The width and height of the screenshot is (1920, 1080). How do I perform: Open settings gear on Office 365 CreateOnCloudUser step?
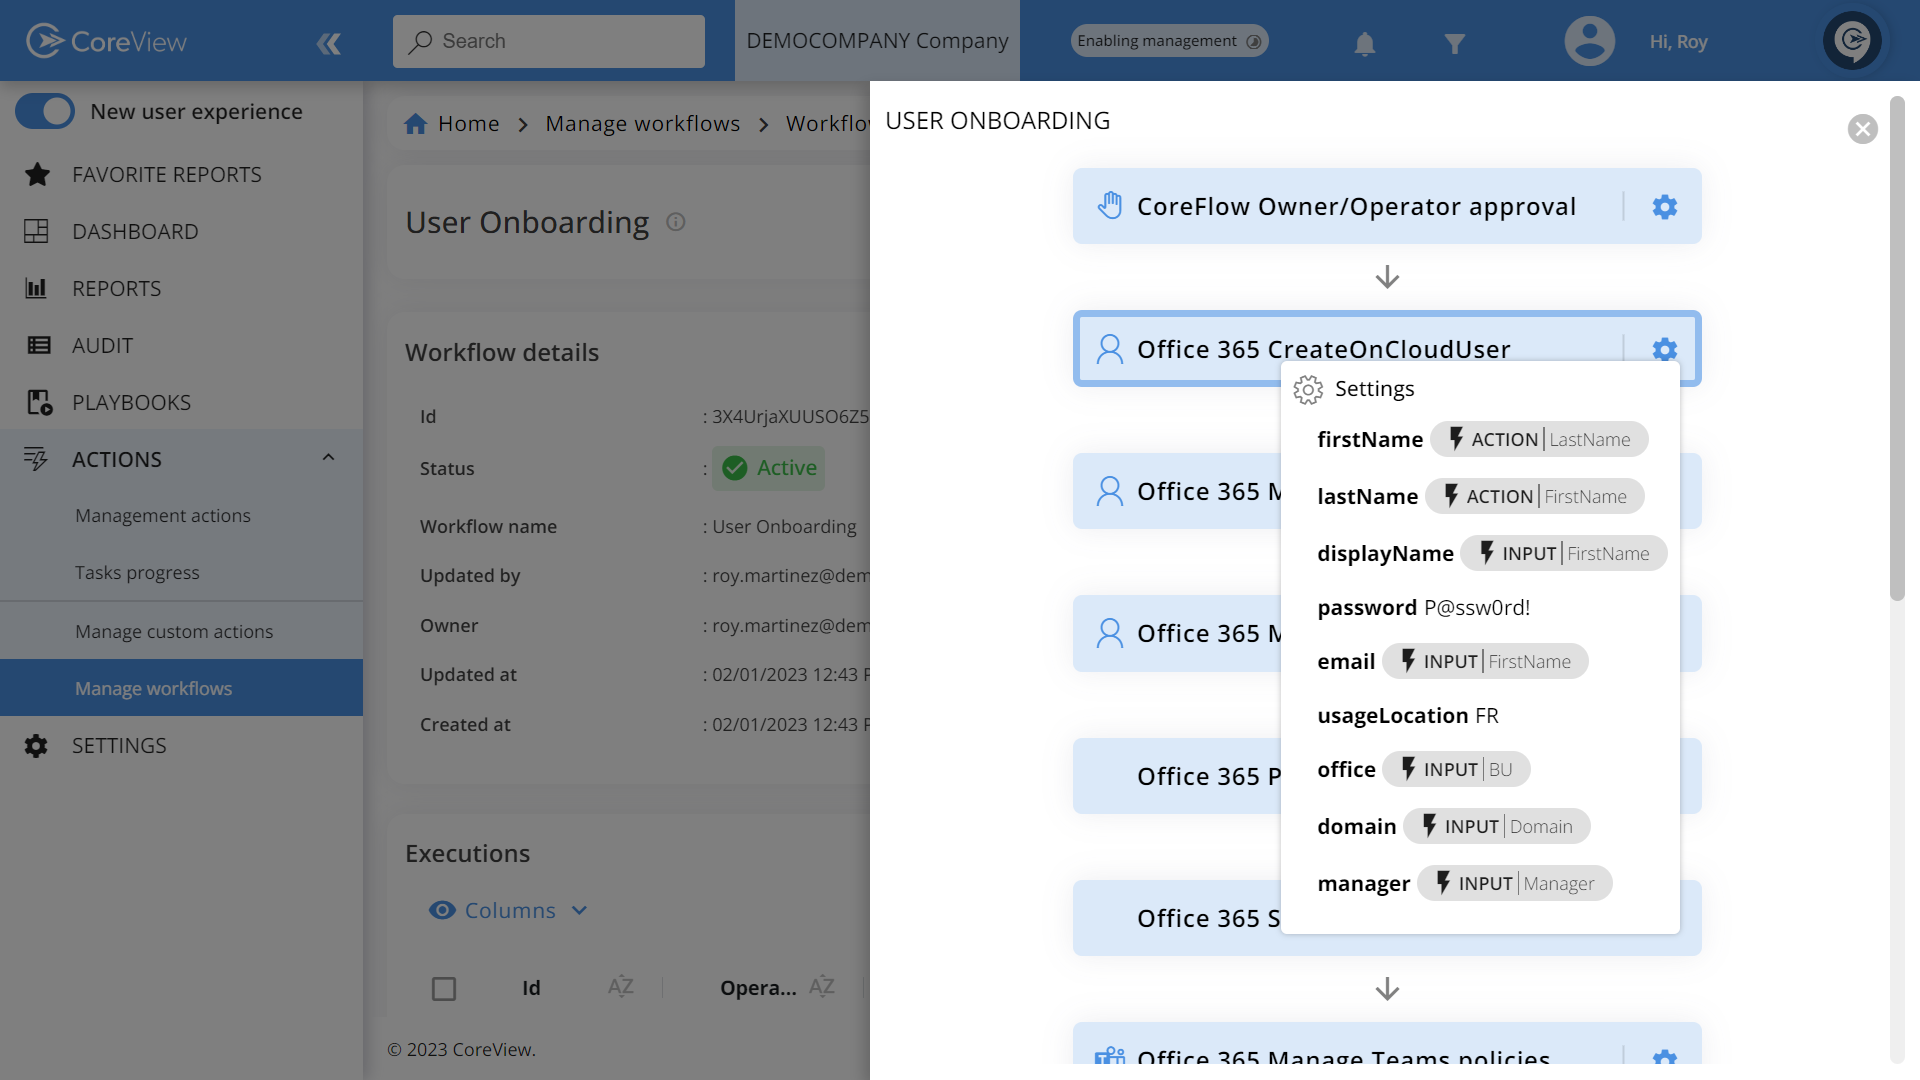[1663, 349]
